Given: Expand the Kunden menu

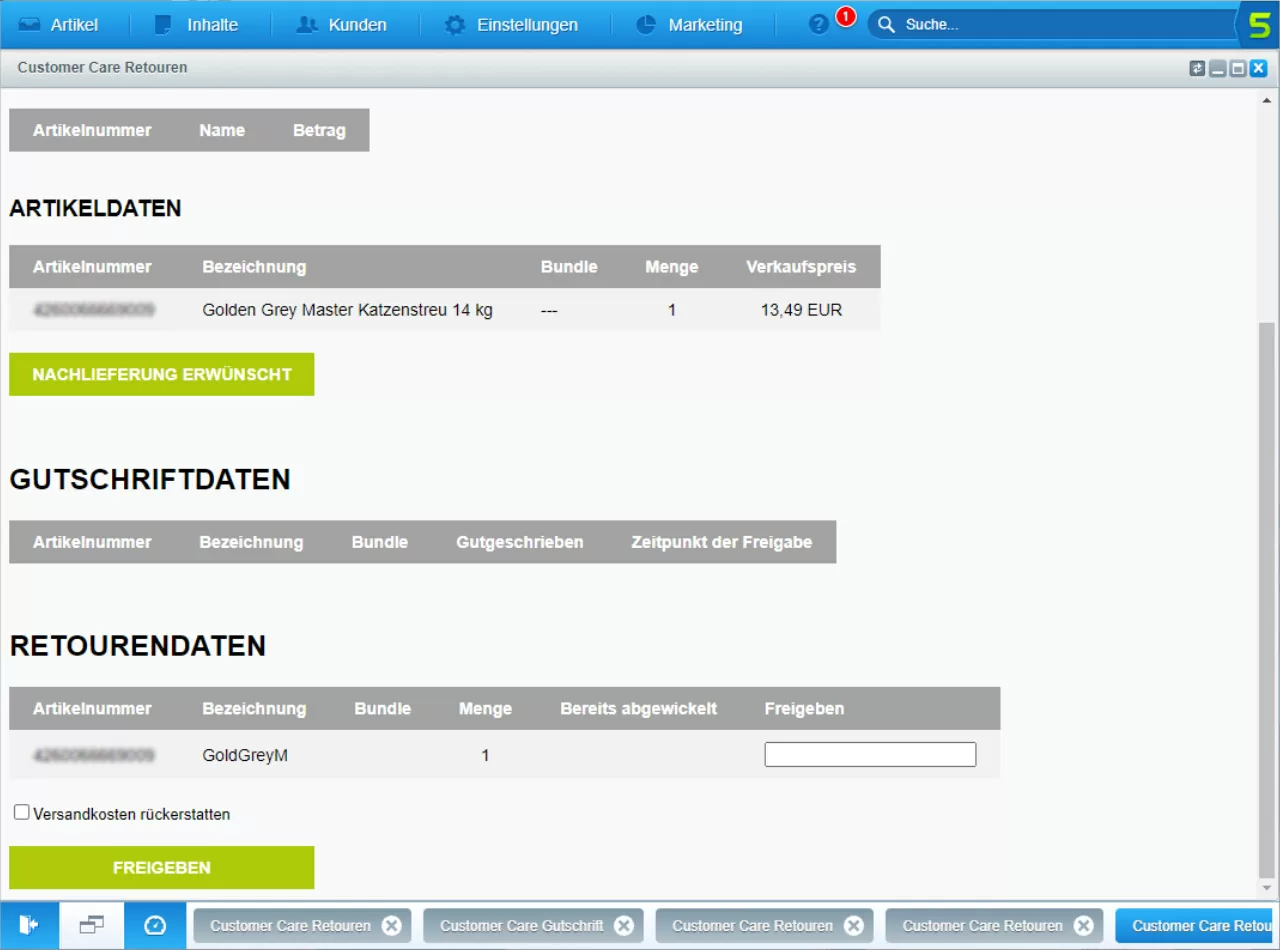Looking at the screenshot, I should [x=342, y=25].
